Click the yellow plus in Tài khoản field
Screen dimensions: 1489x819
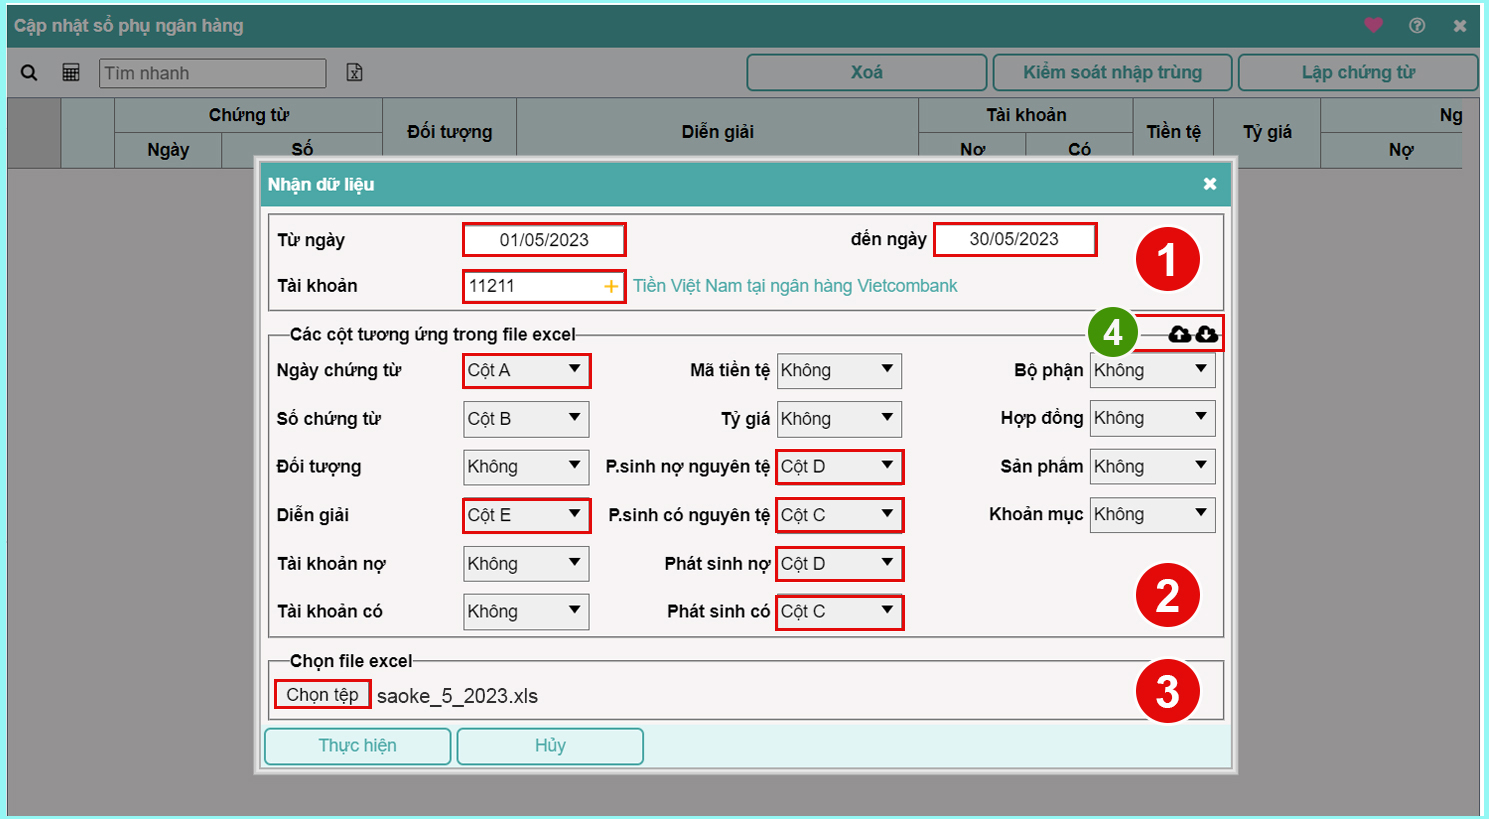[611, 287]
